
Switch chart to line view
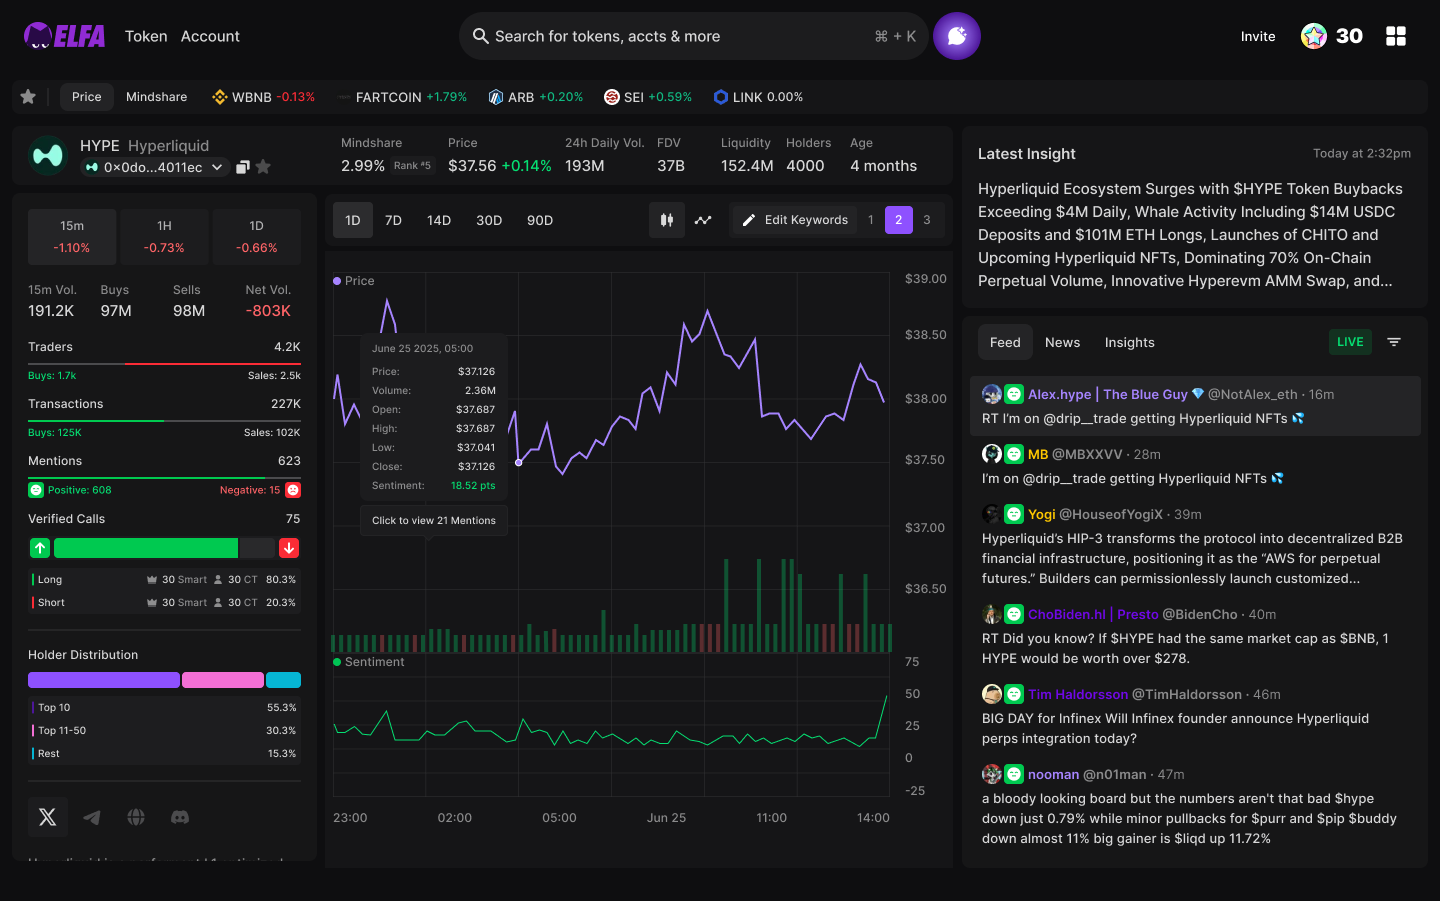[703, 220]
